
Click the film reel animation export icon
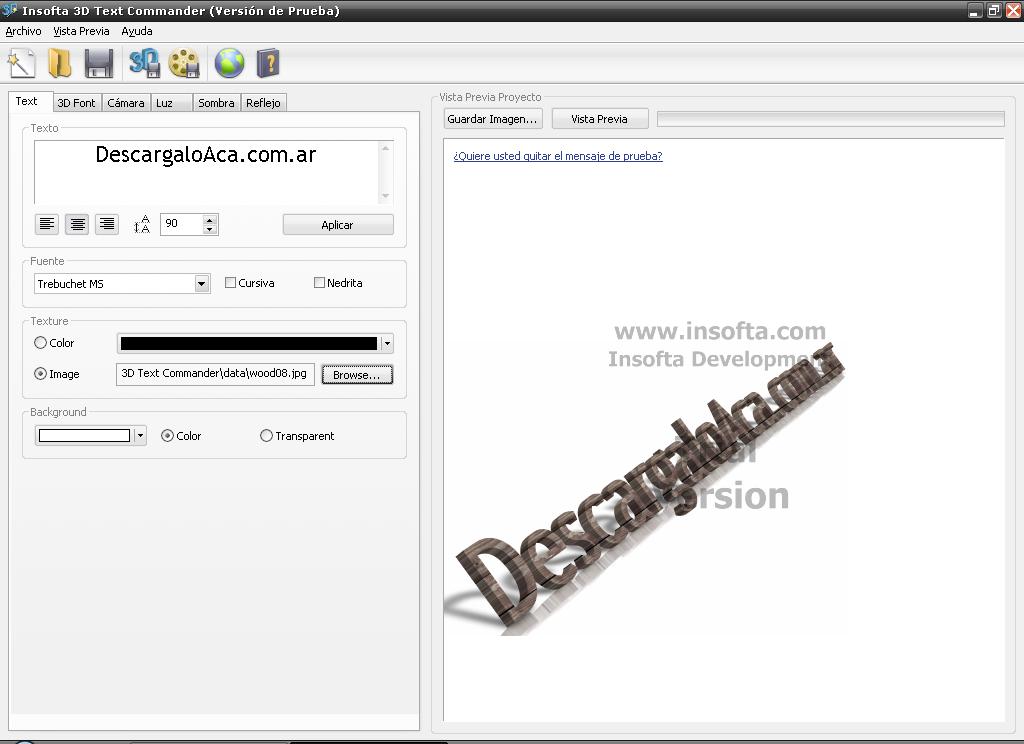point(184,63)
